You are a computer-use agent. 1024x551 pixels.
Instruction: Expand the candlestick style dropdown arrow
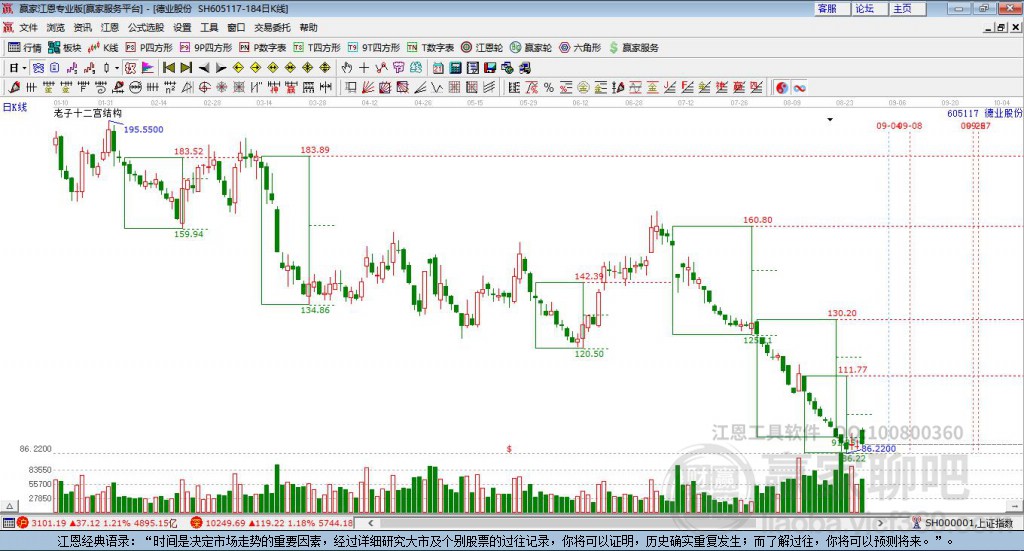point(117,68)
